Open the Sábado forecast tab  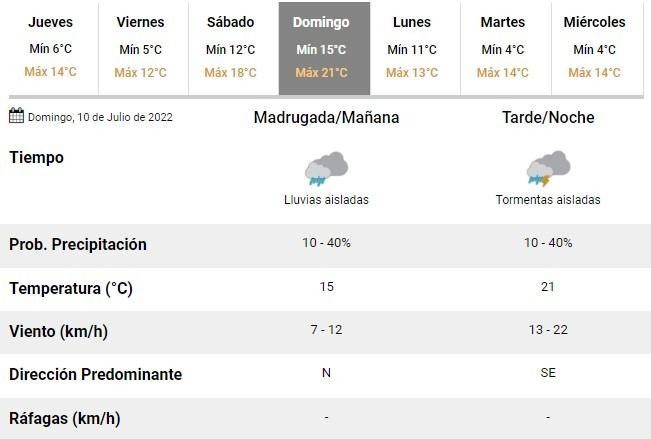click(230, 48)
